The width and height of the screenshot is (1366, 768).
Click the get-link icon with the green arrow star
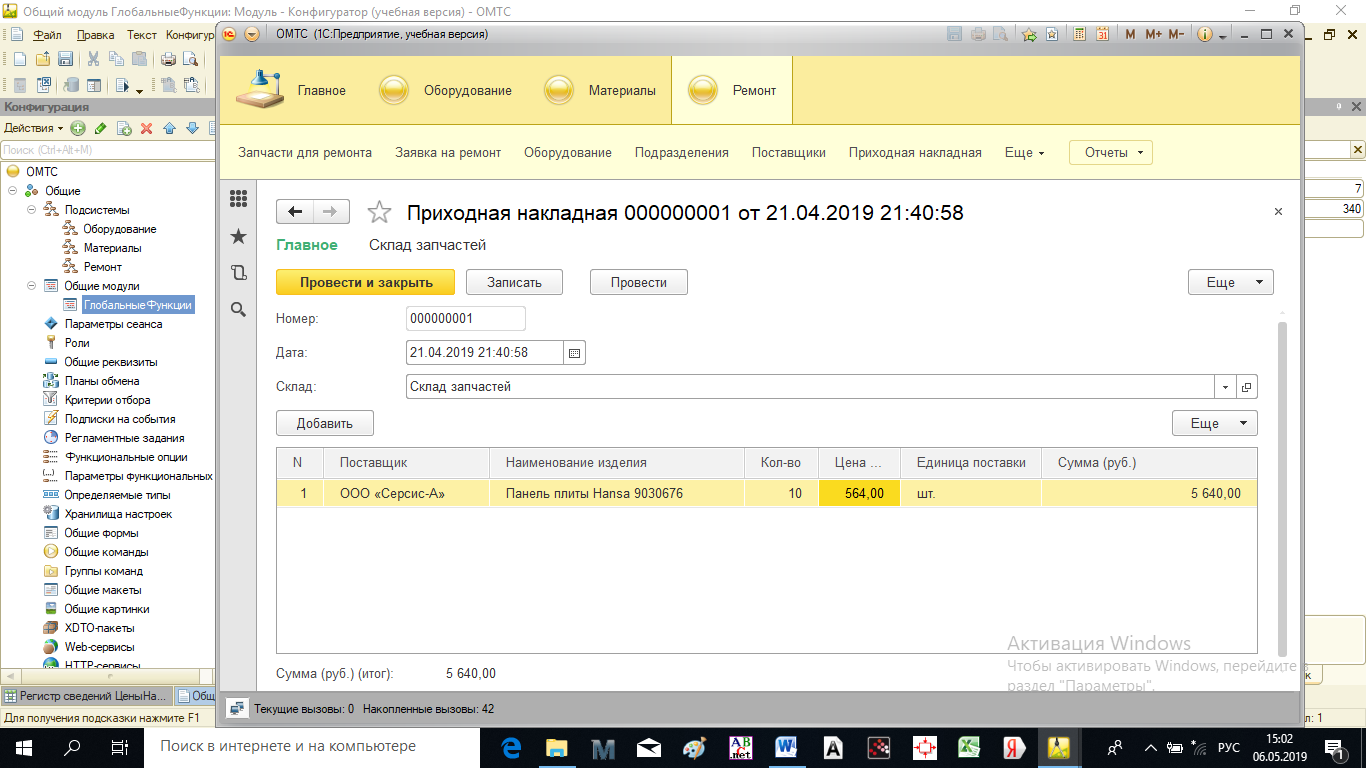(x=1030, y=34)
